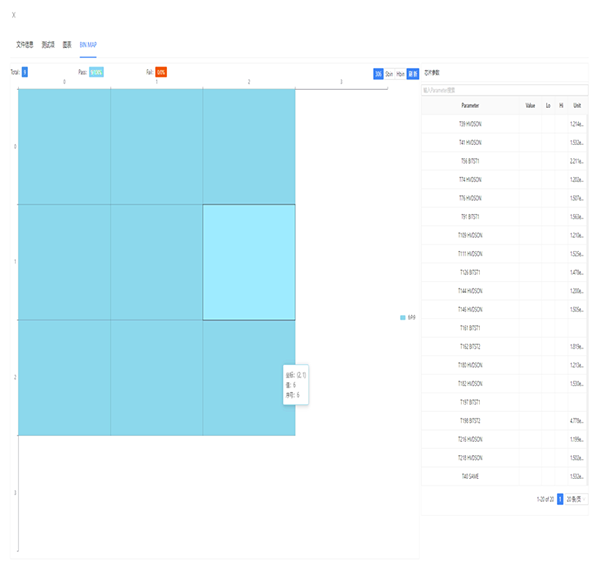Viewport: 600px width, 570px height.
Task: Sort by the Parameter column header
Action: coord(469,105)
